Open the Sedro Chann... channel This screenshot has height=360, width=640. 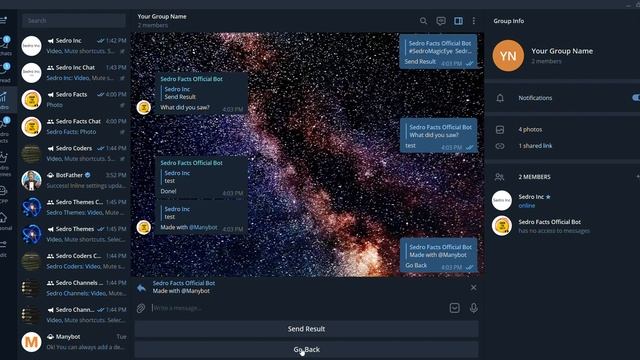74,315
